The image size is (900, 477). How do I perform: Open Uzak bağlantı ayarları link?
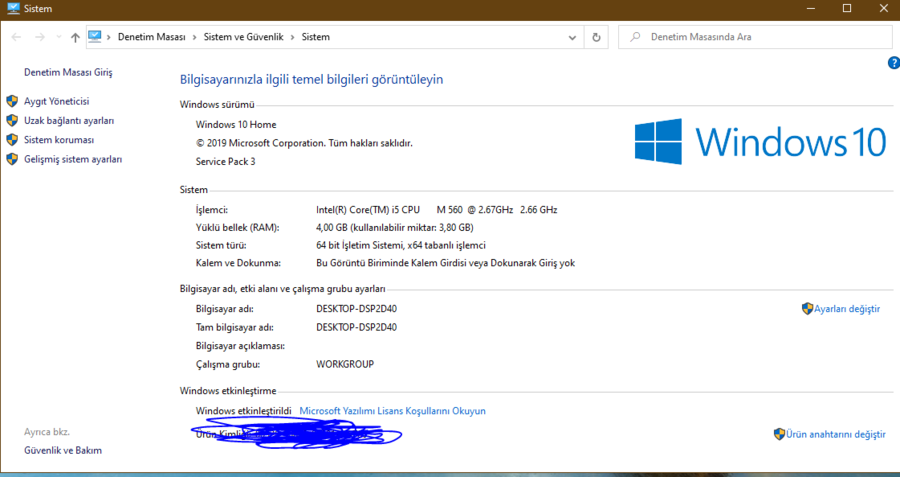pos(69,121)
